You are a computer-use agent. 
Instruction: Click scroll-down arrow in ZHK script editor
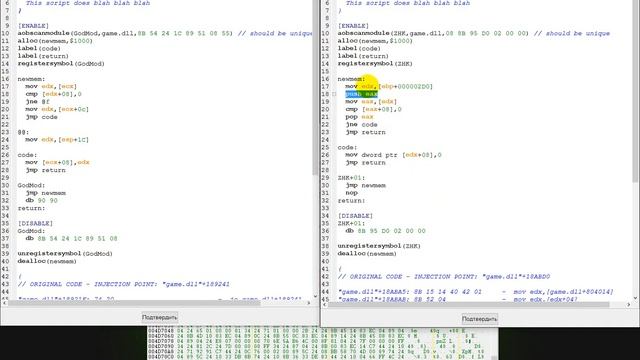636,298
